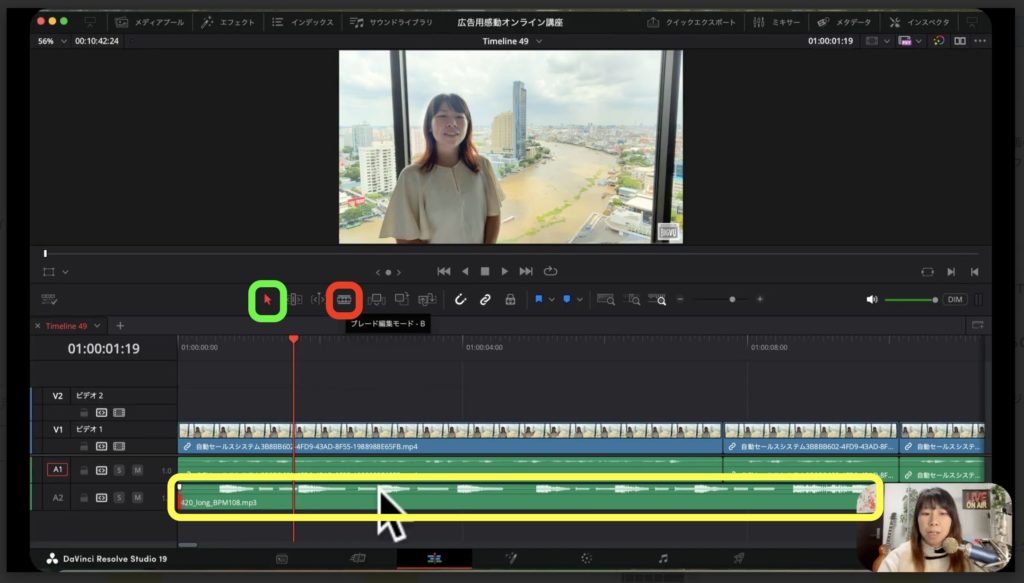Lock the ビデオ1 video track
Screen dimensions: 1024x583
pyautogui.click(x=84, y=446)
